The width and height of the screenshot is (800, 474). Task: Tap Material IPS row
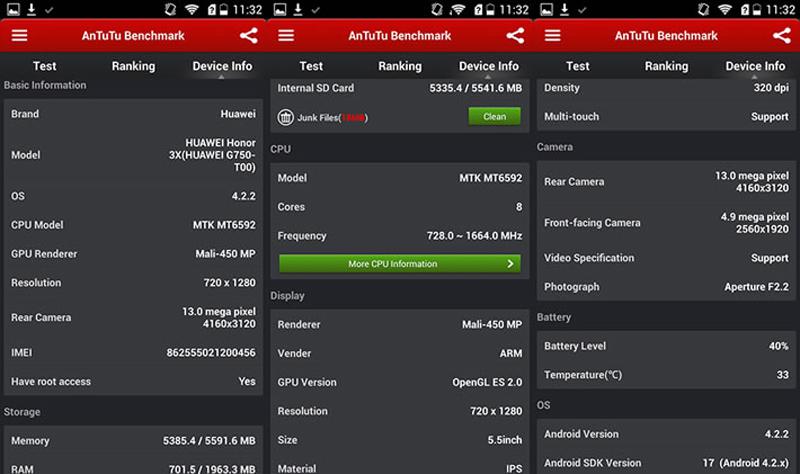(x=400, y=468)
